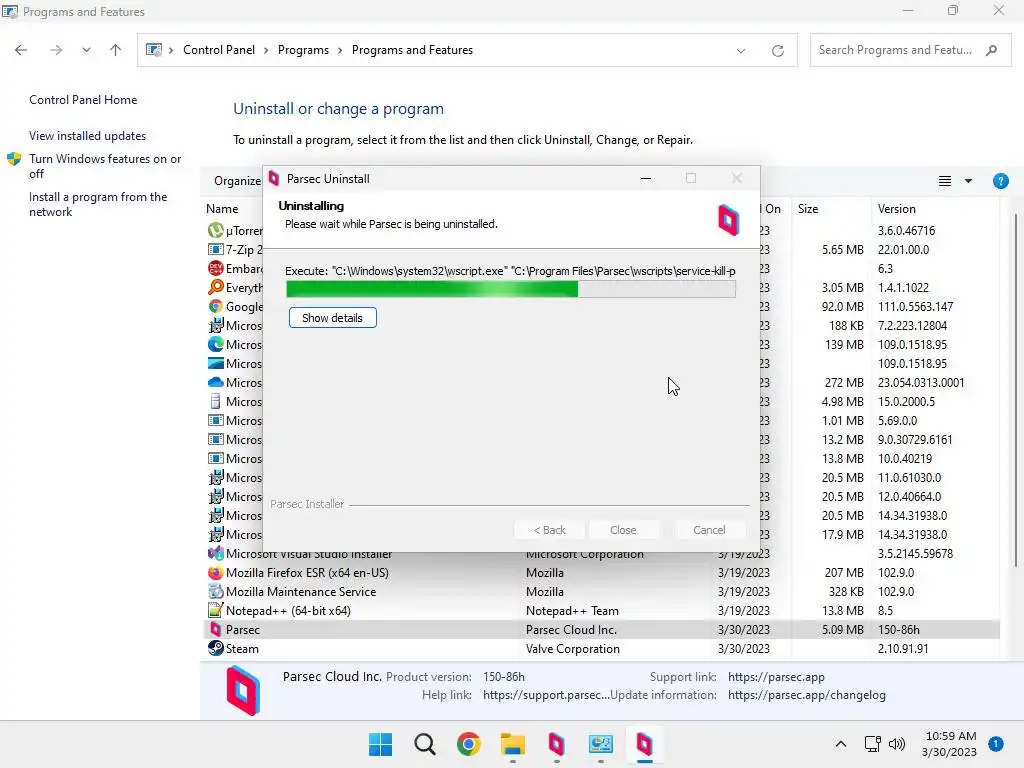Sort by the Name column header
This screenshot has width=1024, height=768.
[x=222, y=209]
